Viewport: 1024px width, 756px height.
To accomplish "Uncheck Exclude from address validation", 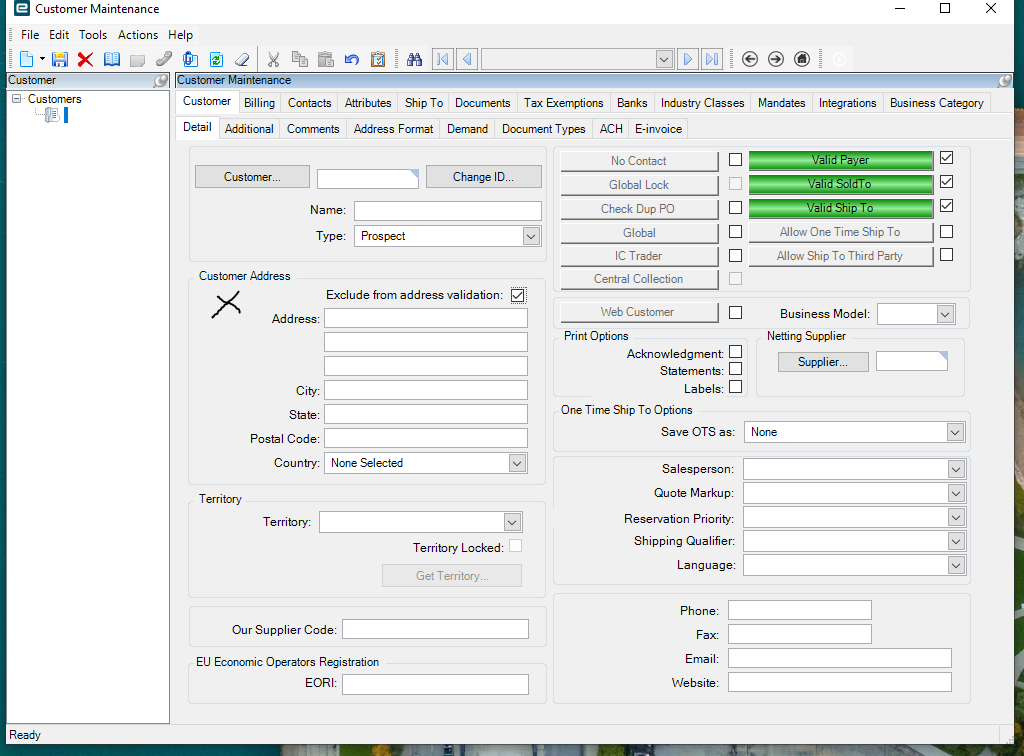I will coord(518,295).
